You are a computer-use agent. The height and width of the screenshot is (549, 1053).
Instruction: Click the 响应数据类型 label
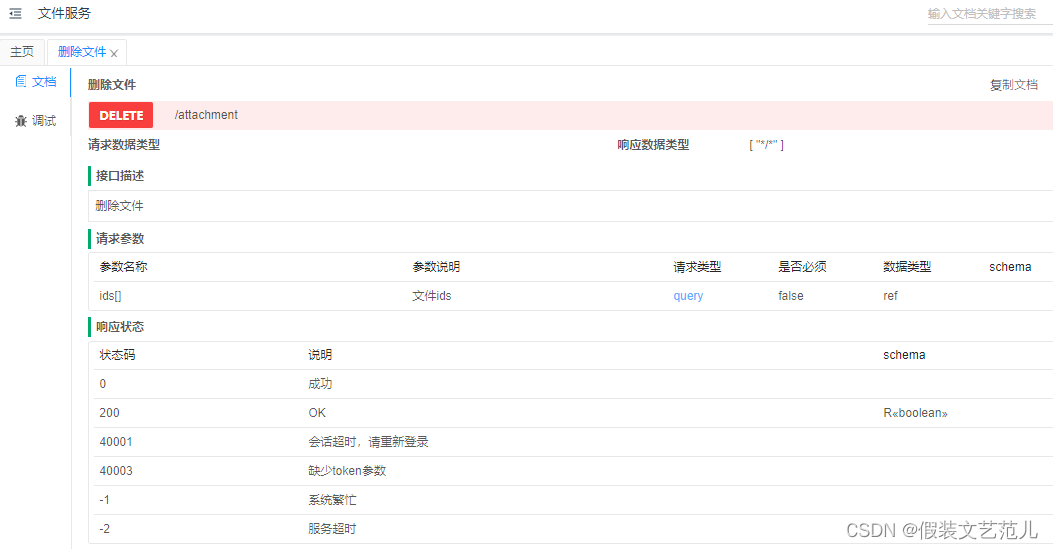click(653, 145)
